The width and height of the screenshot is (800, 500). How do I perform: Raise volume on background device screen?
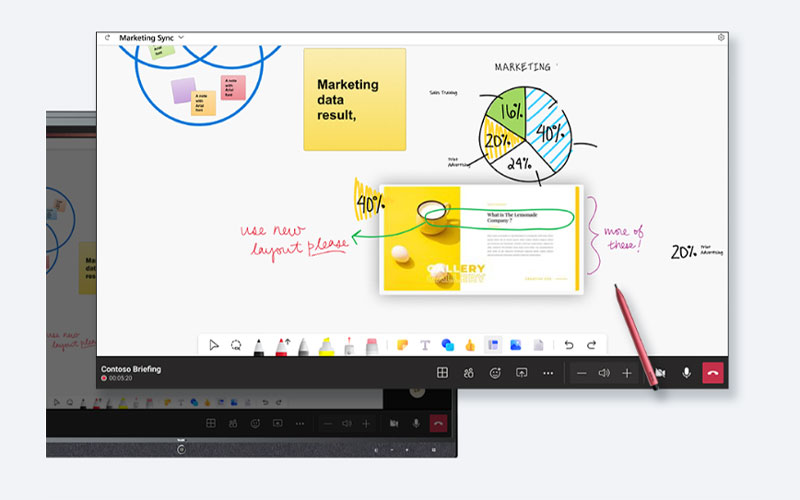366,423
